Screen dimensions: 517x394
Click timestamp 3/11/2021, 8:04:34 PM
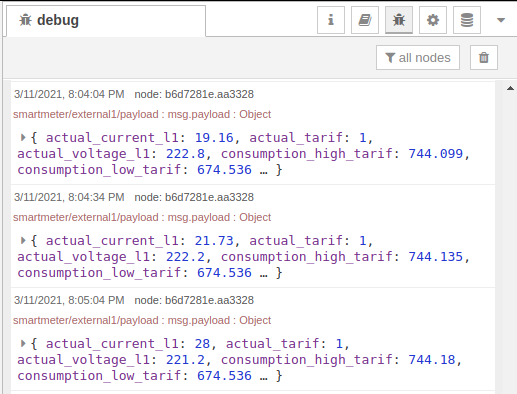(x=69, y=197)
